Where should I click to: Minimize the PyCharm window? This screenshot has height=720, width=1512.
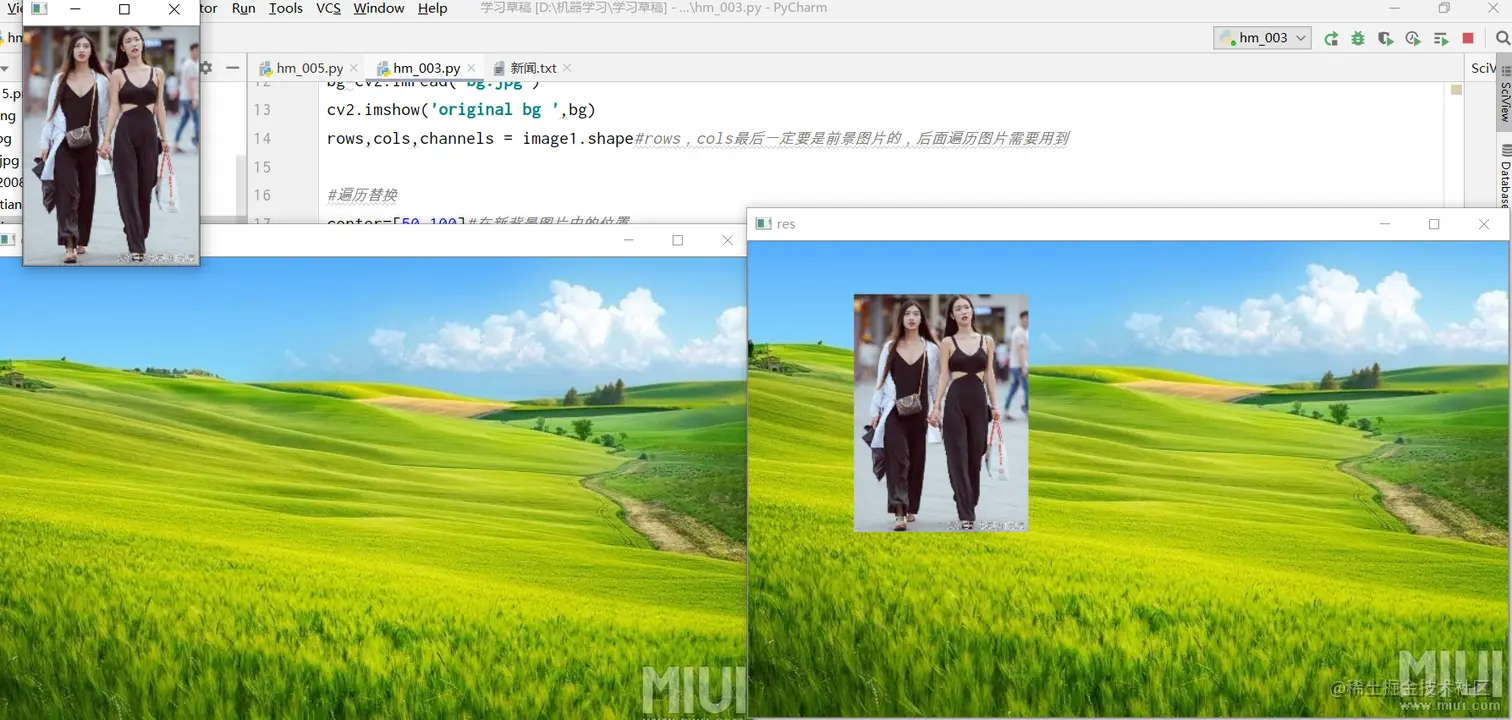[x=1394, y=8]
